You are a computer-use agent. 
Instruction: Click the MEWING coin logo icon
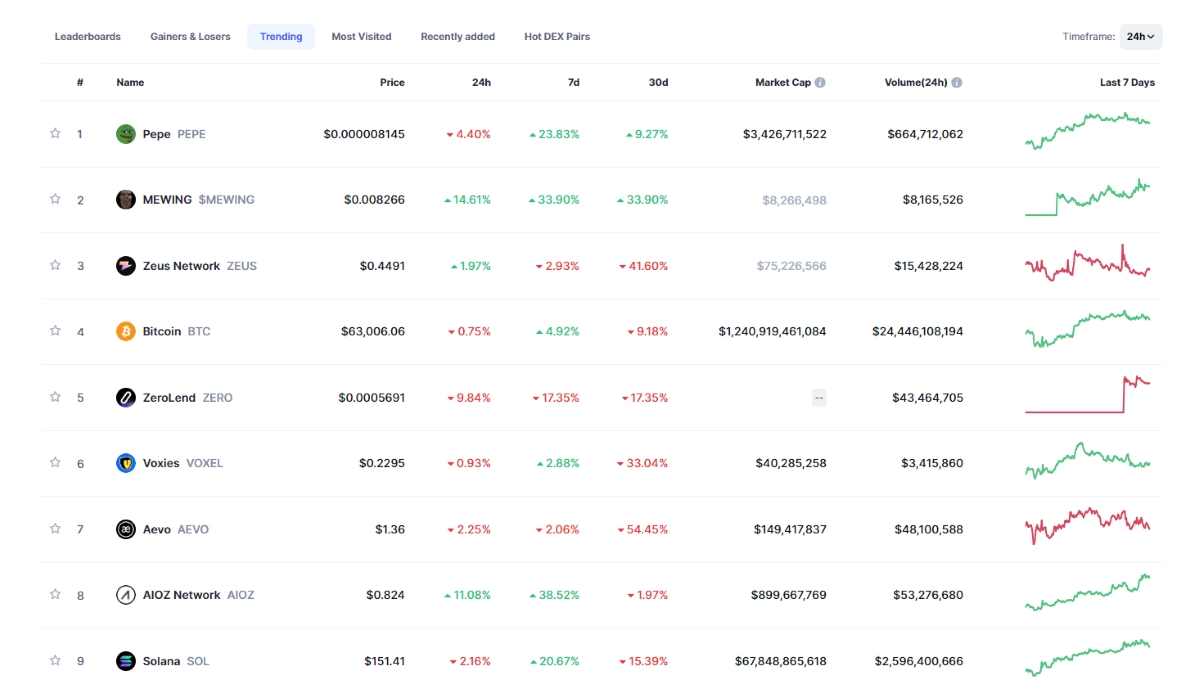coord(126,200)
